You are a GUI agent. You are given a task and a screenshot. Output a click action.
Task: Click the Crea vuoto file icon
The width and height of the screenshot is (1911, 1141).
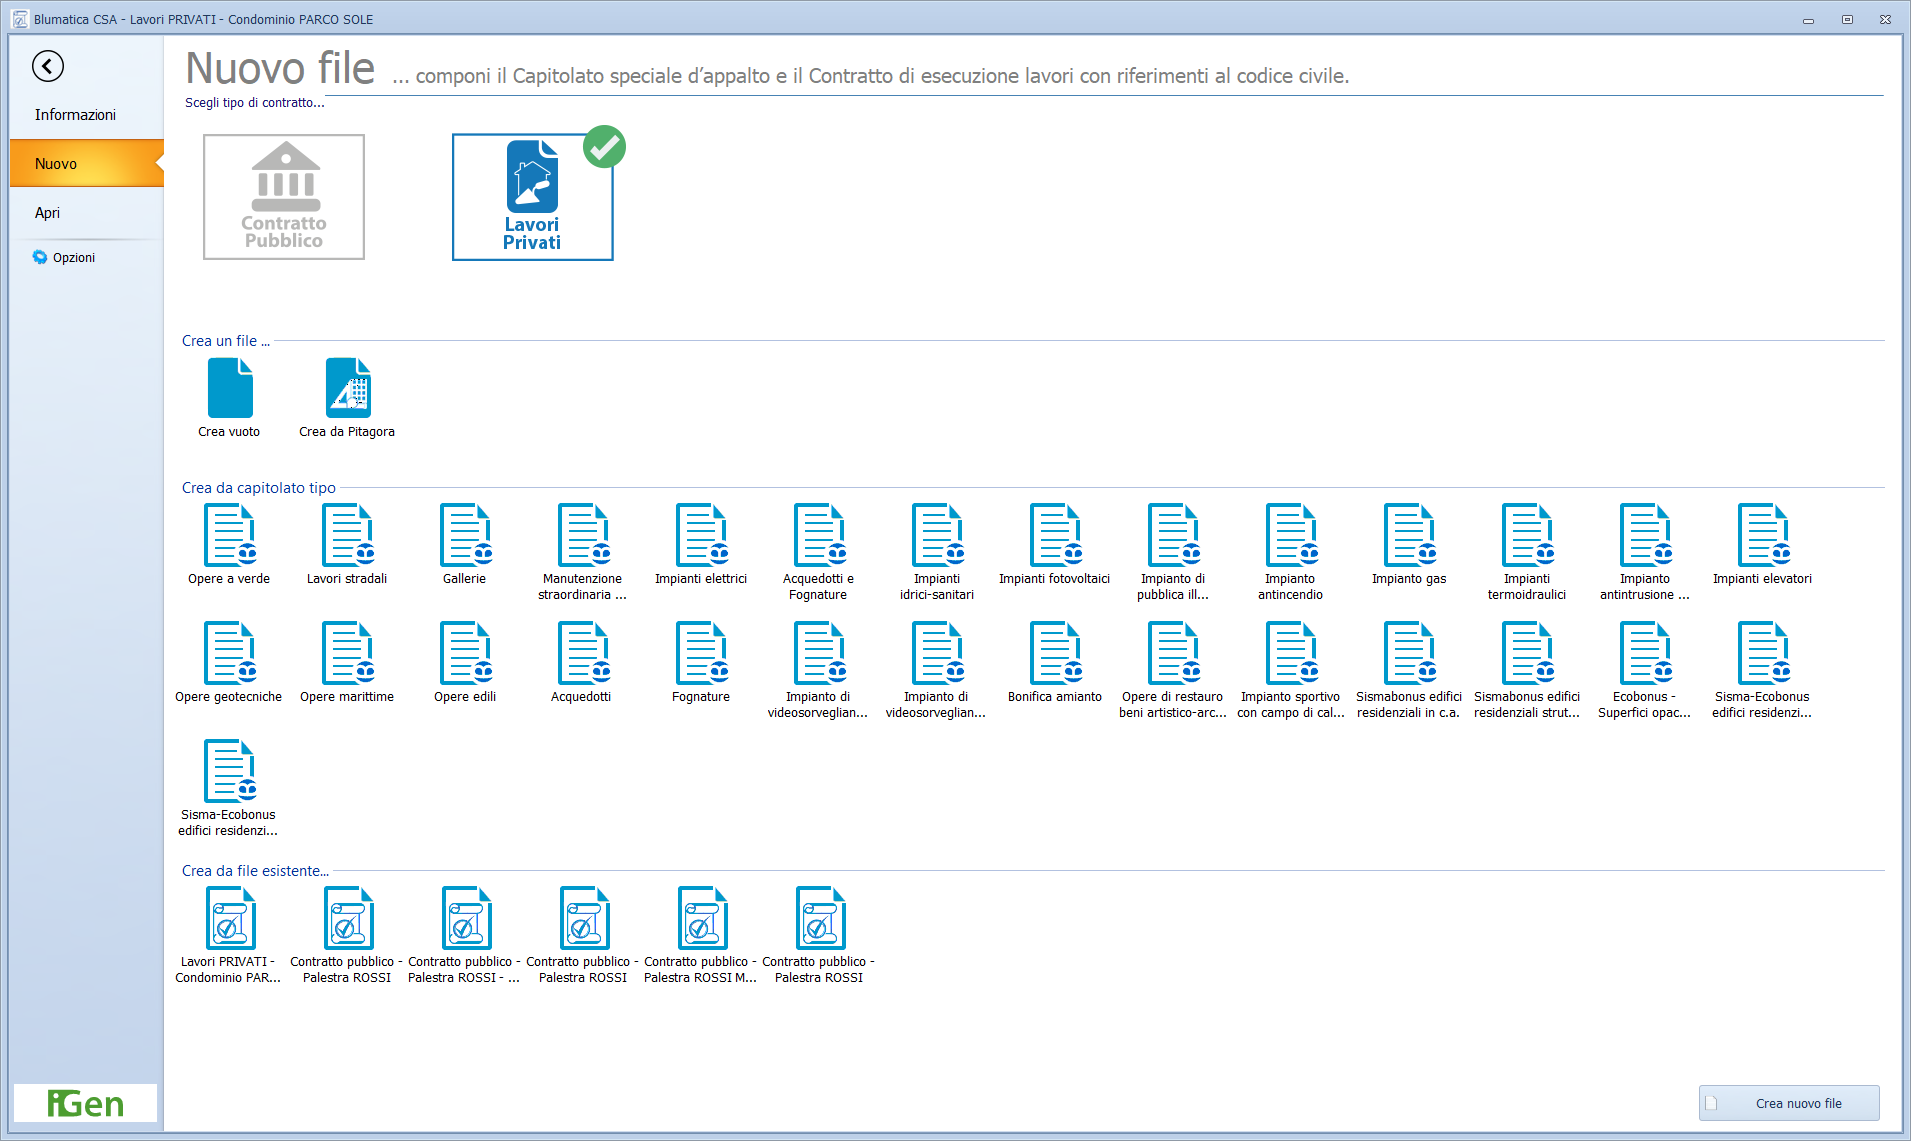230,389
